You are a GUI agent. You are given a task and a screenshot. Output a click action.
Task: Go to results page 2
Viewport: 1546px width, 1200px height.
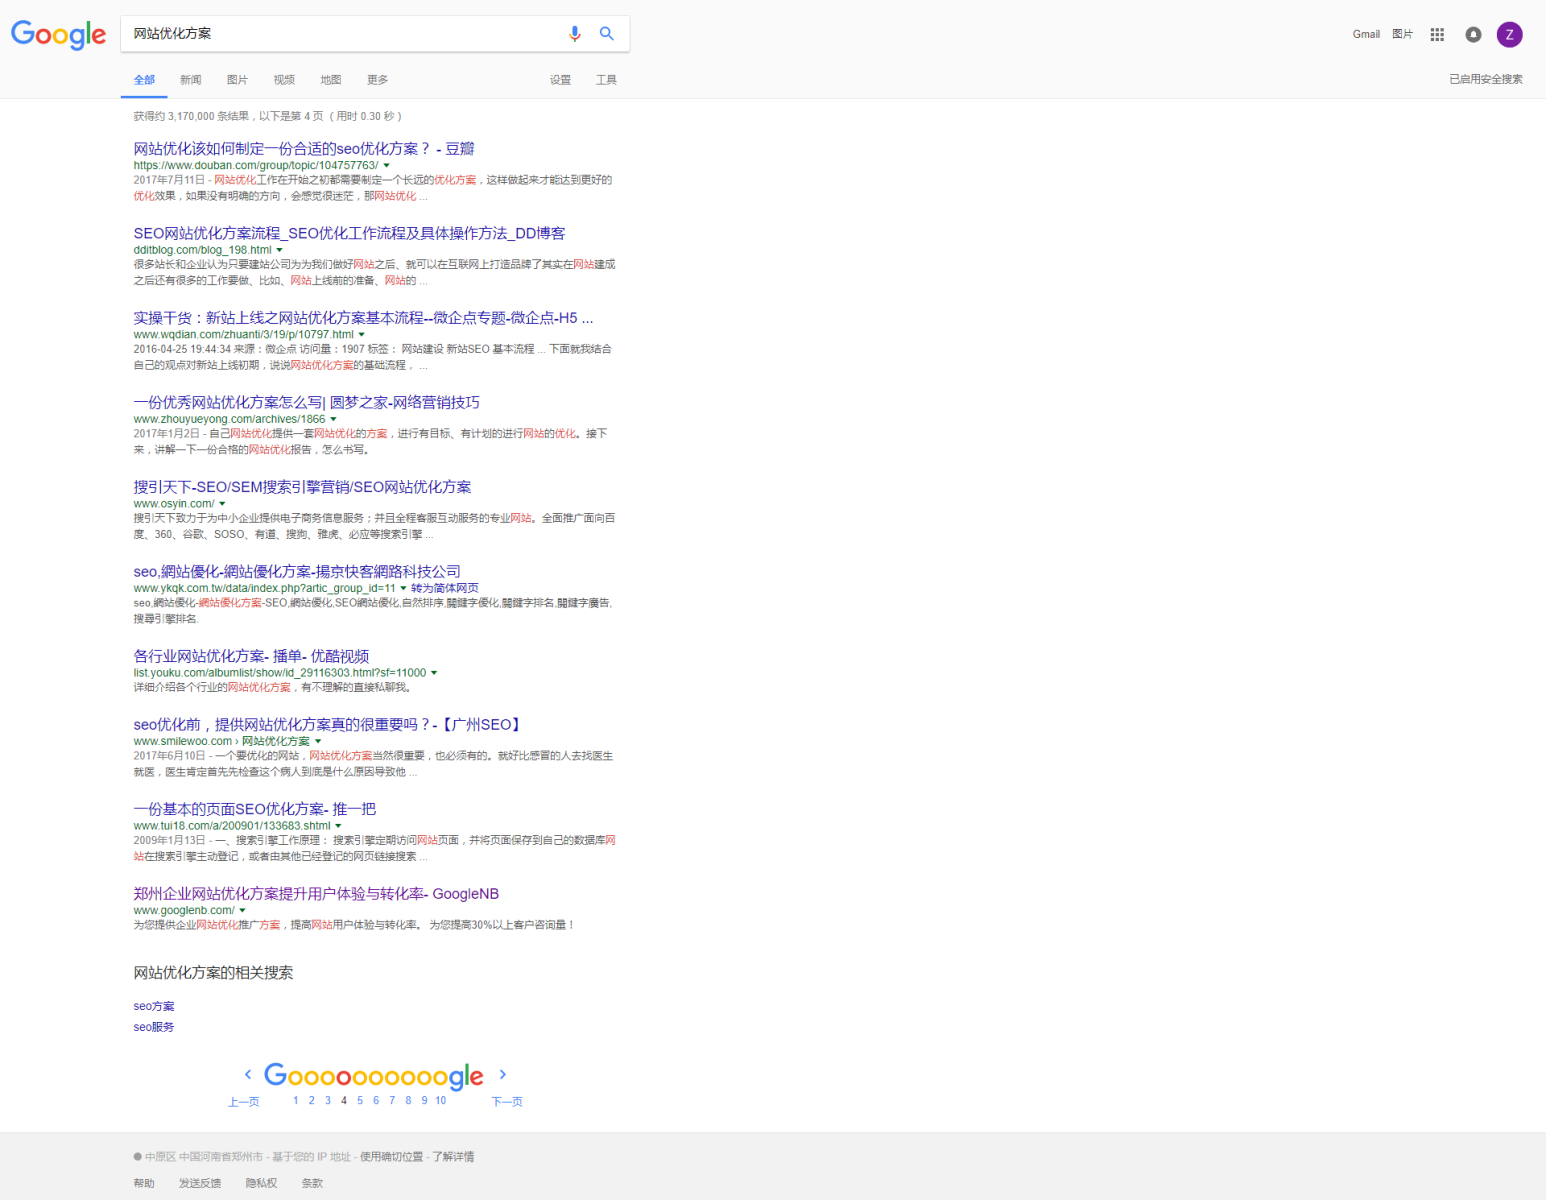point(312,1100)
